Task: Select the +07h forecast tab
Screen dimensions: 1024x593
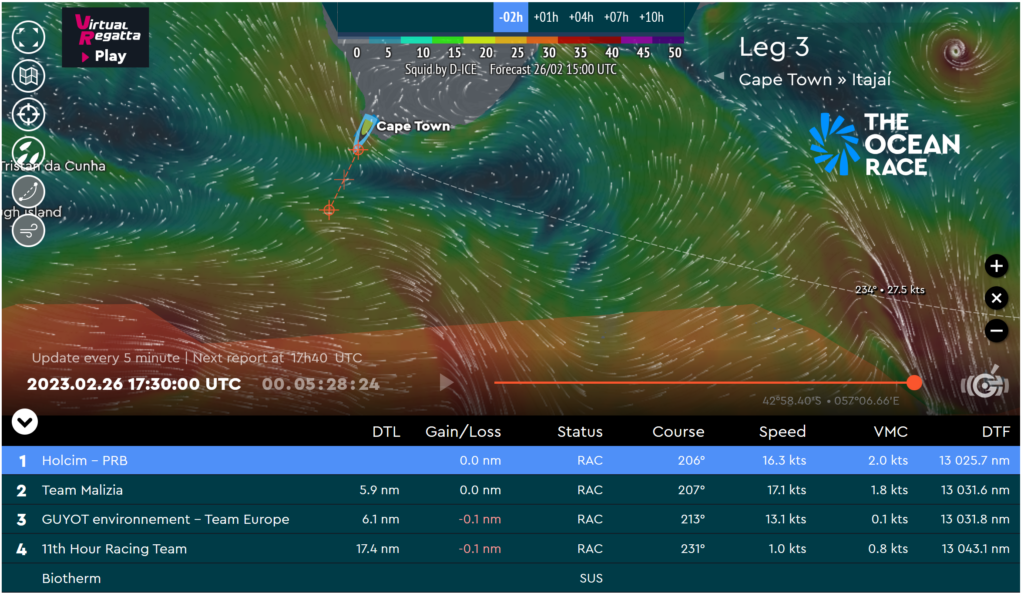Action: 616,17
